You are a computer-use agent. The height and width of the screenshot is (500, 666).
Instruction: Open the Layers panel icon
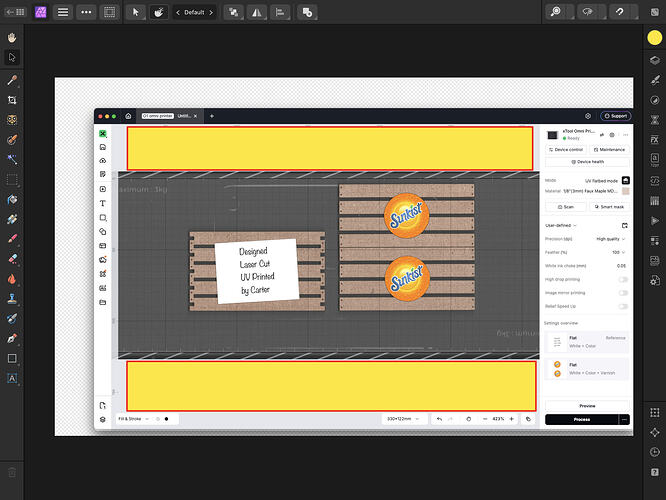(655, 60)
